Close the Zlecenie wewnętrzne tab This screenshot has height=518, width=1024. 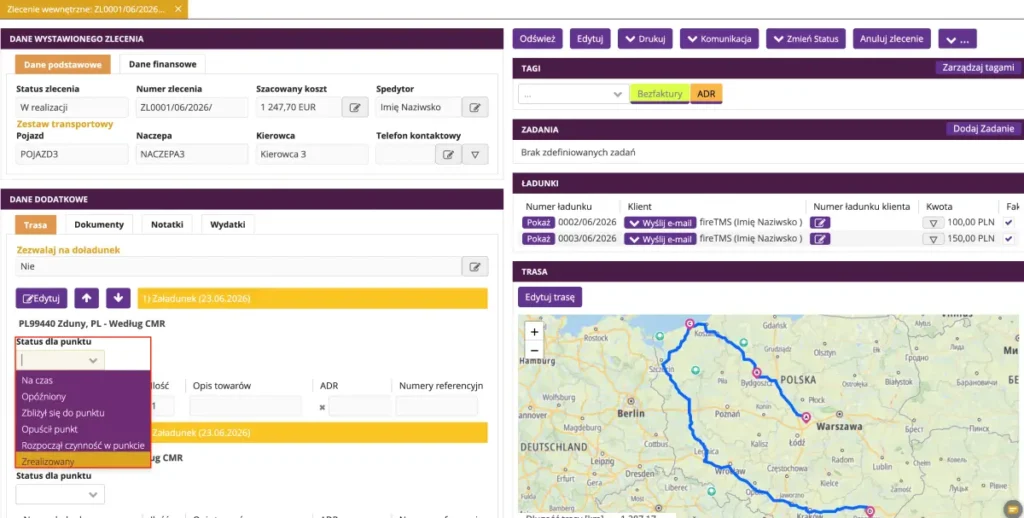[178, 9]
